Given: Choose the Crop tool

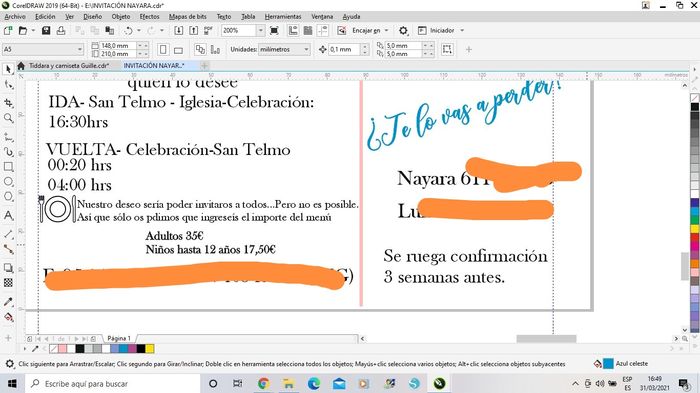Looking at the screenshot, I should tap(8, 103).
